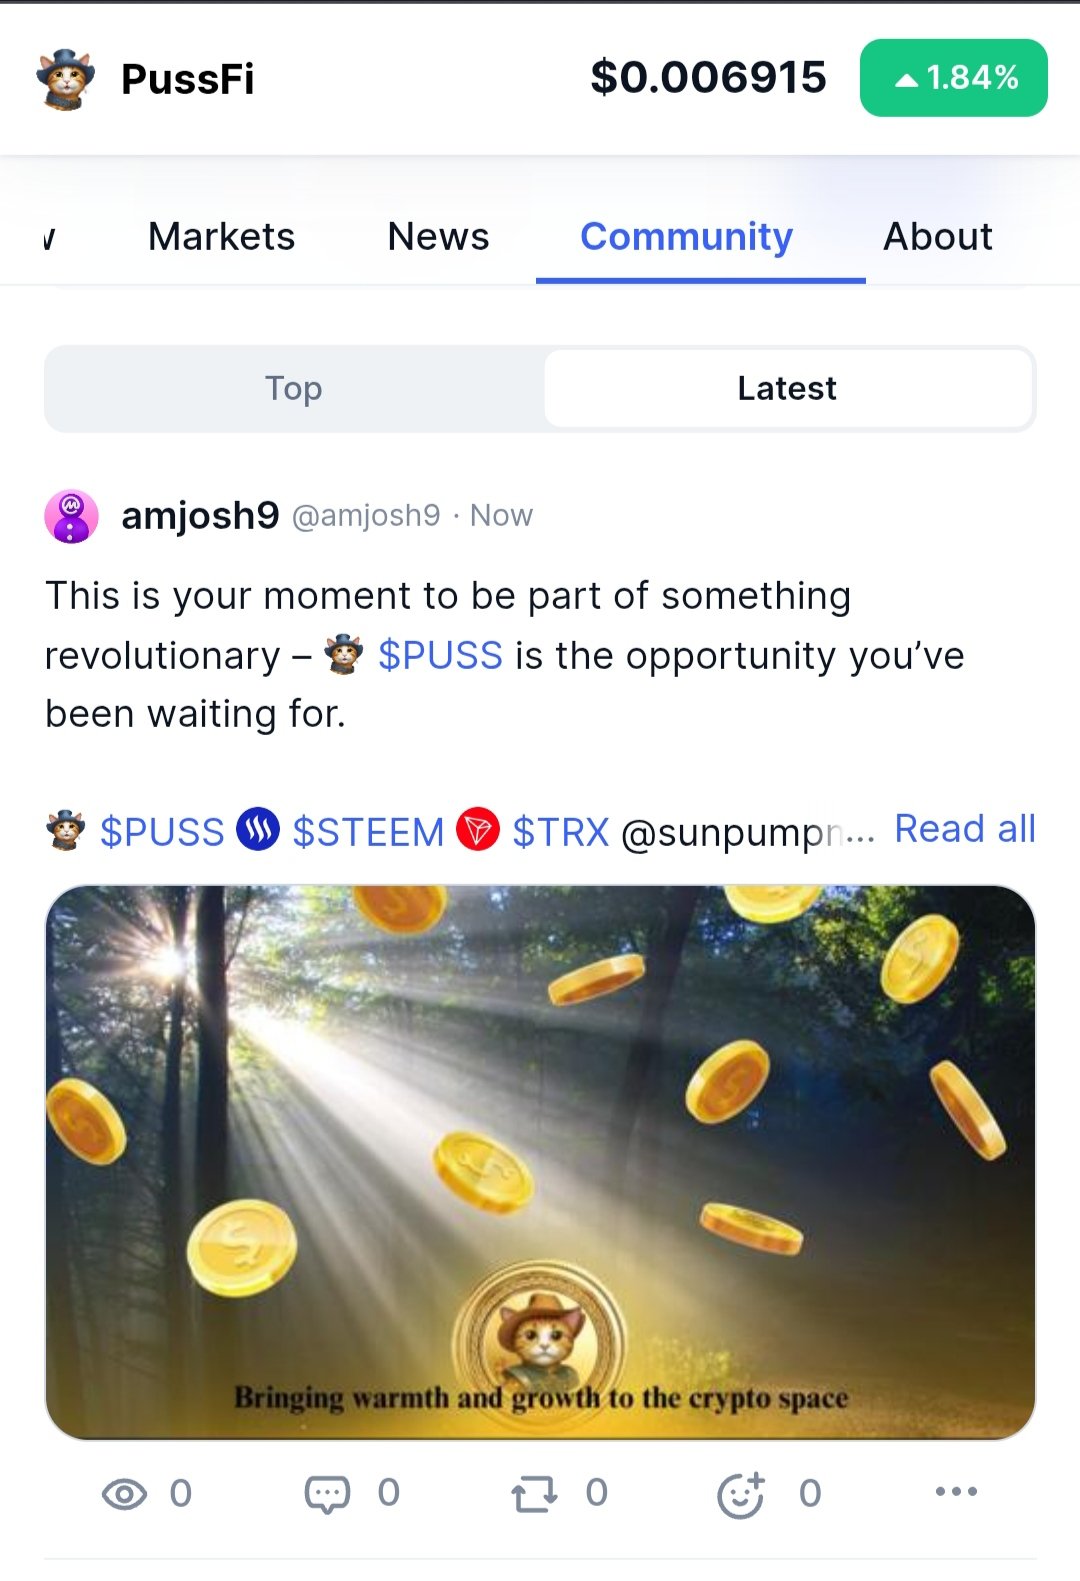The height and width of the screenshot is (1581, 1080).
Task: Open amjosh9's profile avatar
Action: (71, 516)
